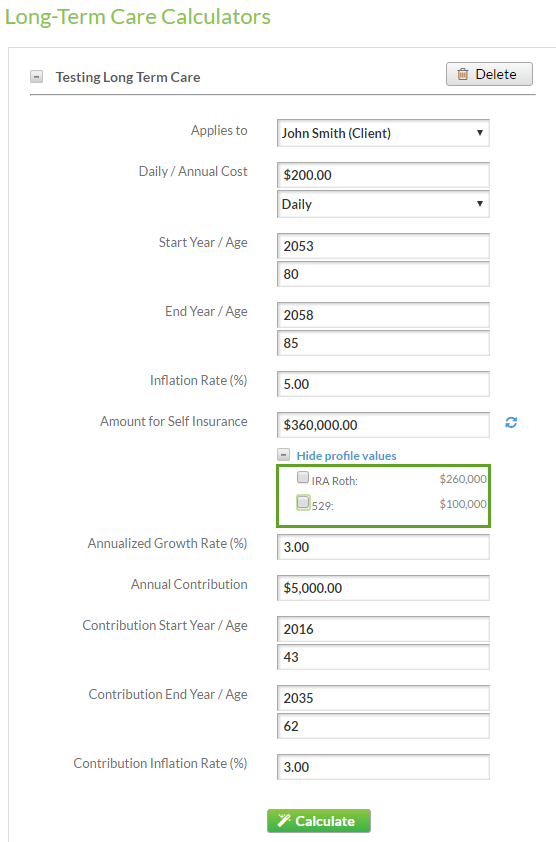Check the 529 account checkbox
Image resolution: width=556 pixels, height=842 pixels.
click(x=303, y=502)
